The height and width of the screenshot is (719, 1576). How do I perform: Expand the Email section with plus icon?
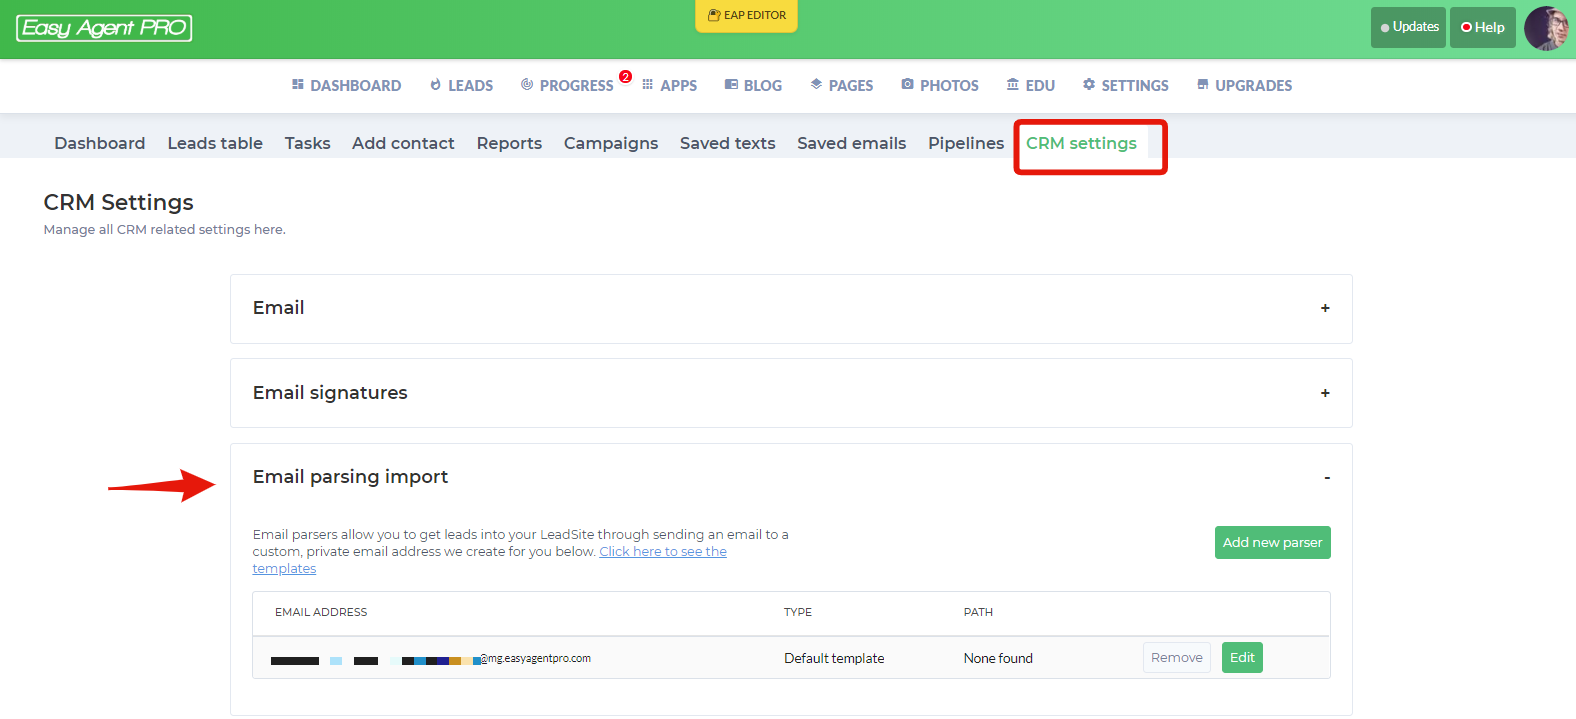click(1325, 308)
